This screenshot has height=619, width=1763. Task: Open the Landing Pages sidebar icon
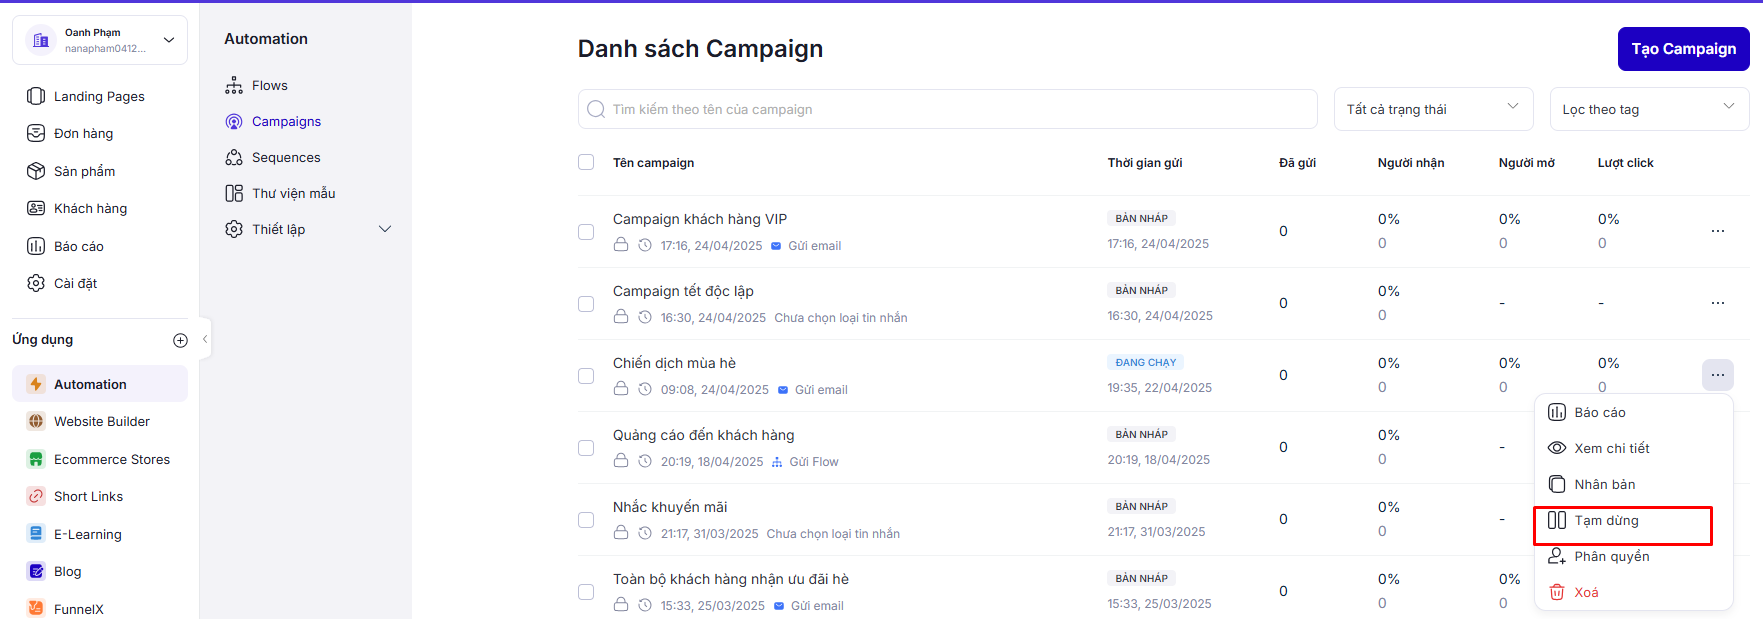pyautogui.click(x=36, y=96)
